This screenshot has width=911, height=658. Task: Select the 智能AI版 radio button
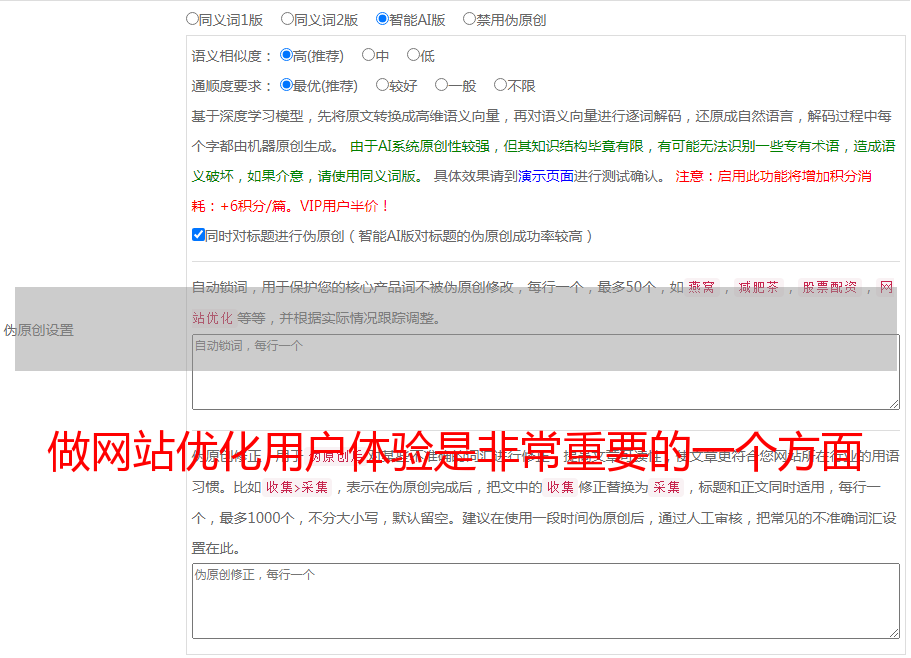pos(383,18)
